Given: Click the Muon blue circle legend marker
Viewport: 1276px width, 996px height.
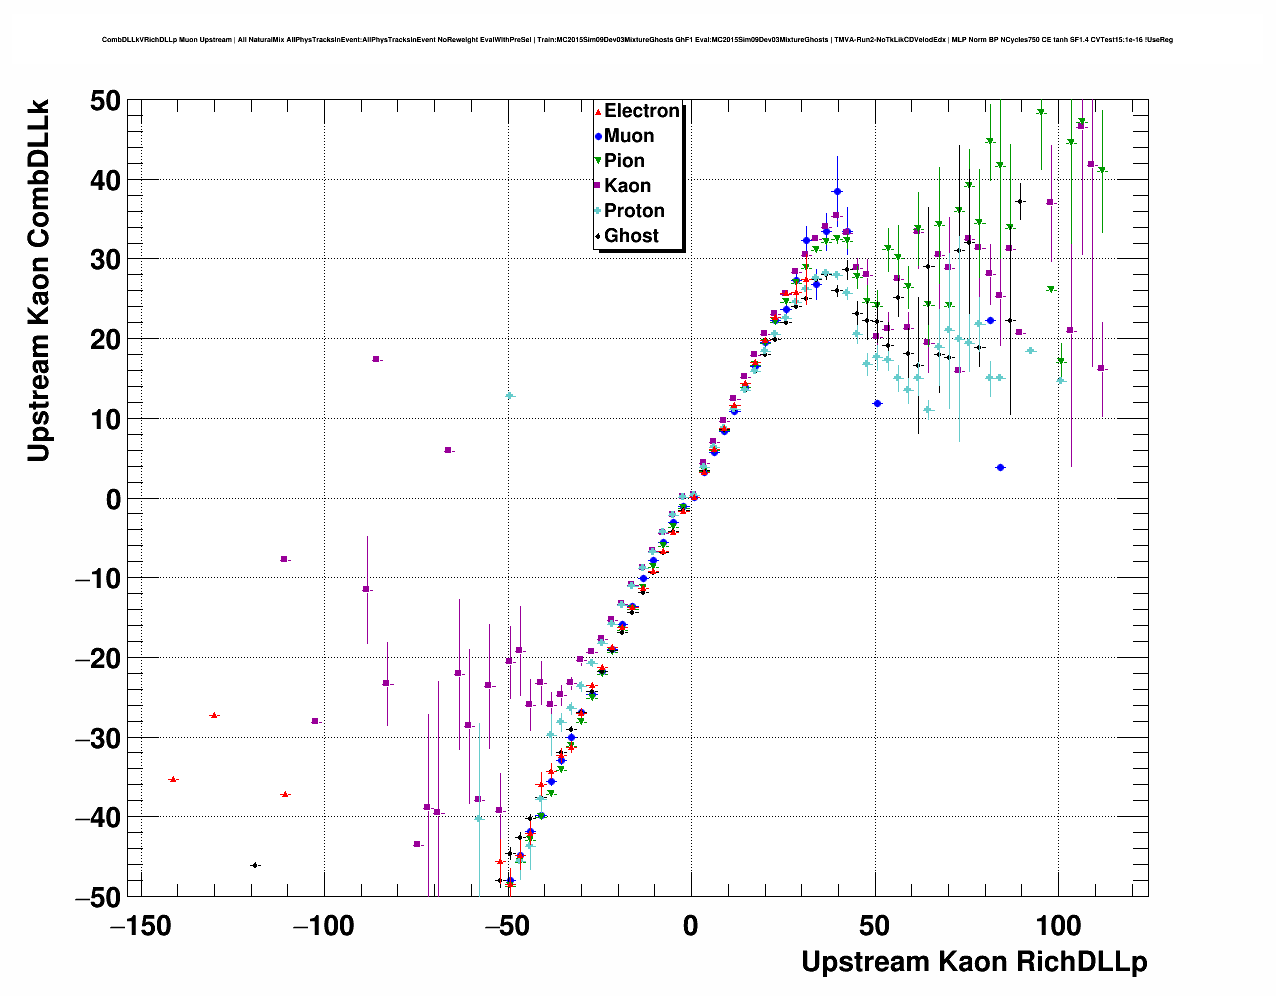Looking at the screenshot, I should pyautogui.click(x=598, y=136).
